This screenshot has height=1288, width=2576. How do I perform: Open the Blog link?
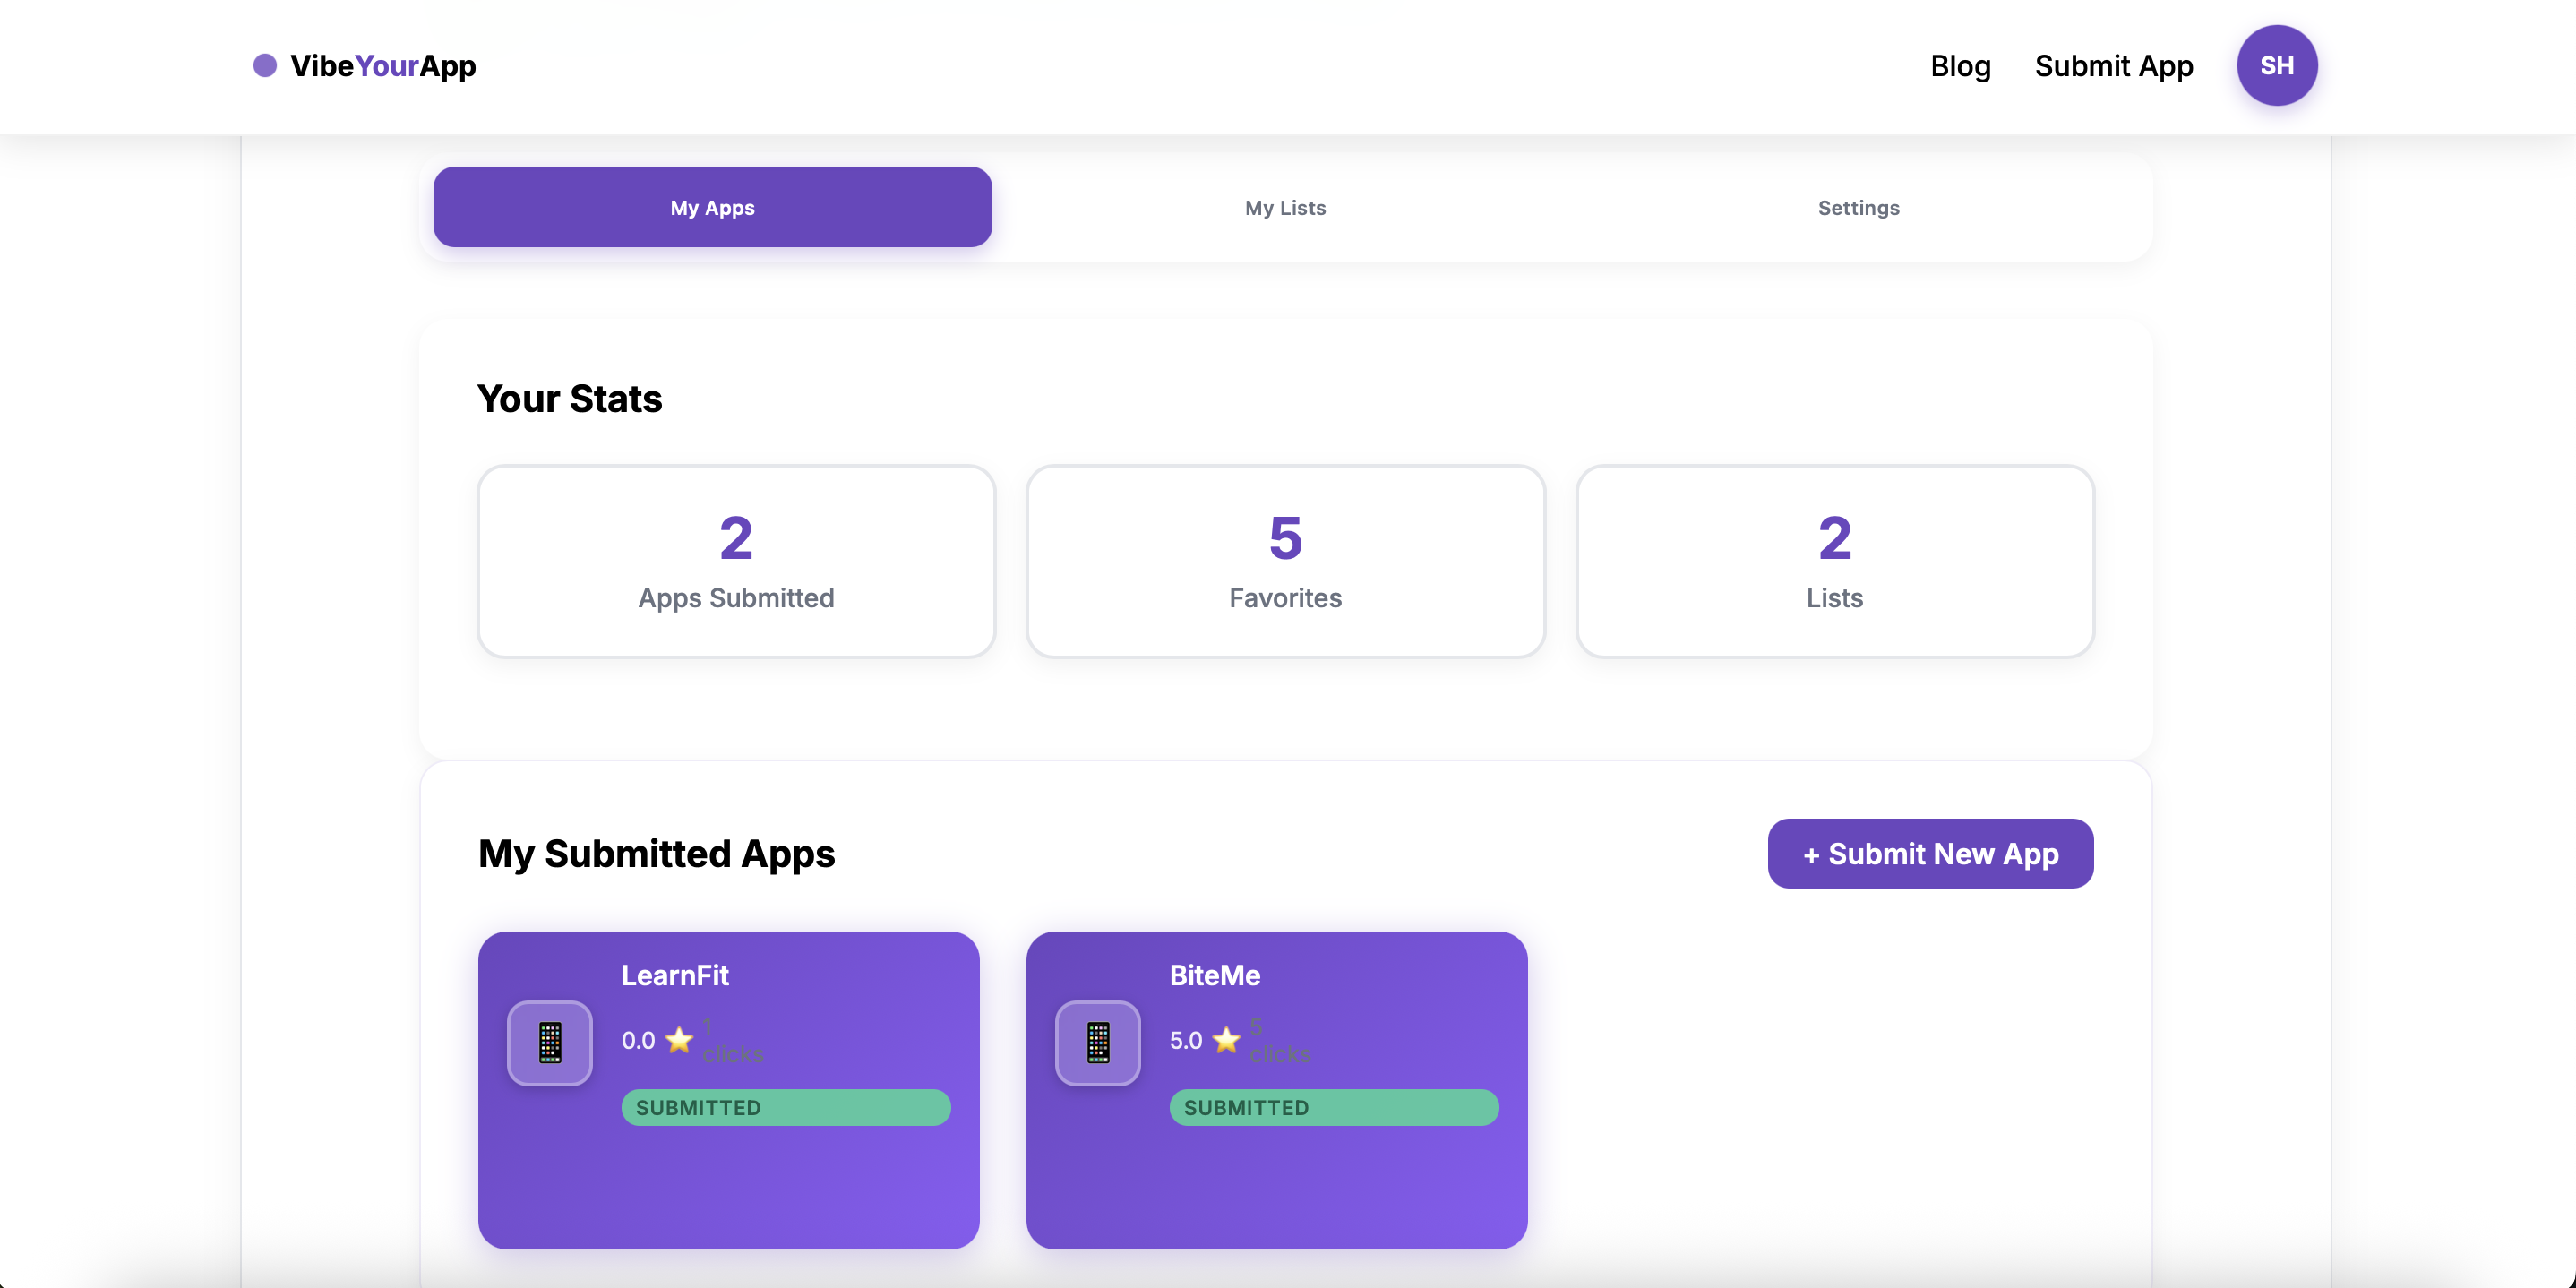click(1960, 66)
